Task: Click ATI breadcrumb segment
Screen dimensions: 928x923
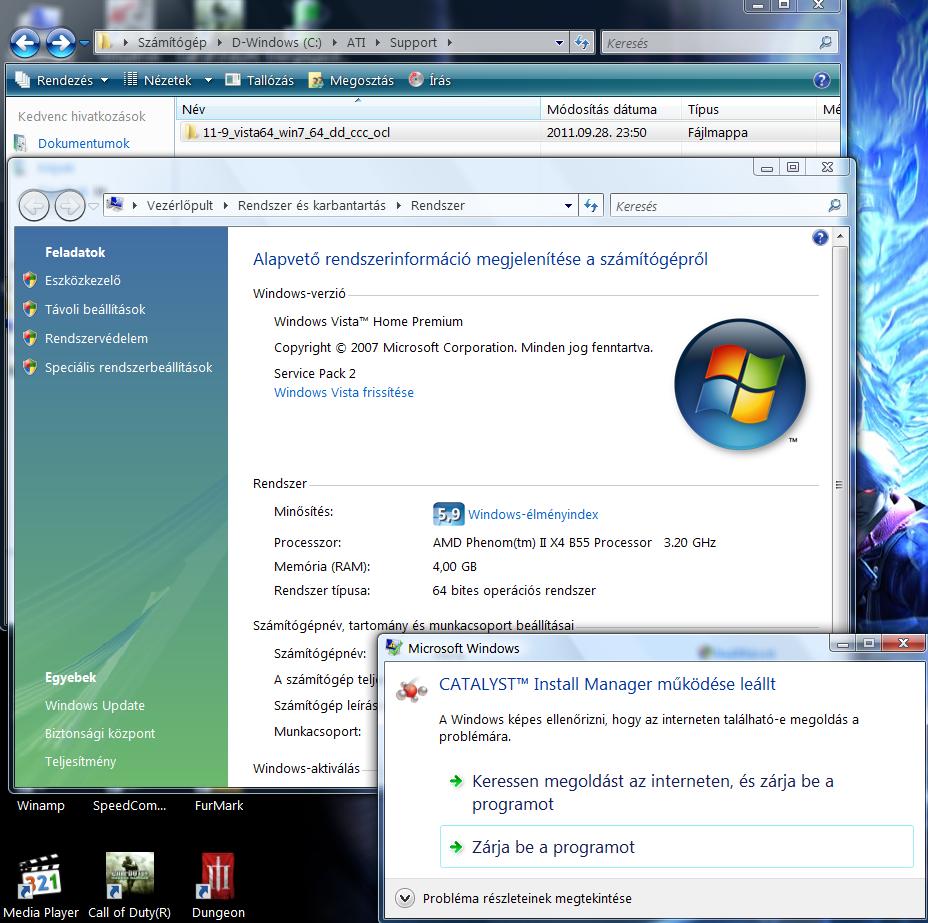Action: 356,43
